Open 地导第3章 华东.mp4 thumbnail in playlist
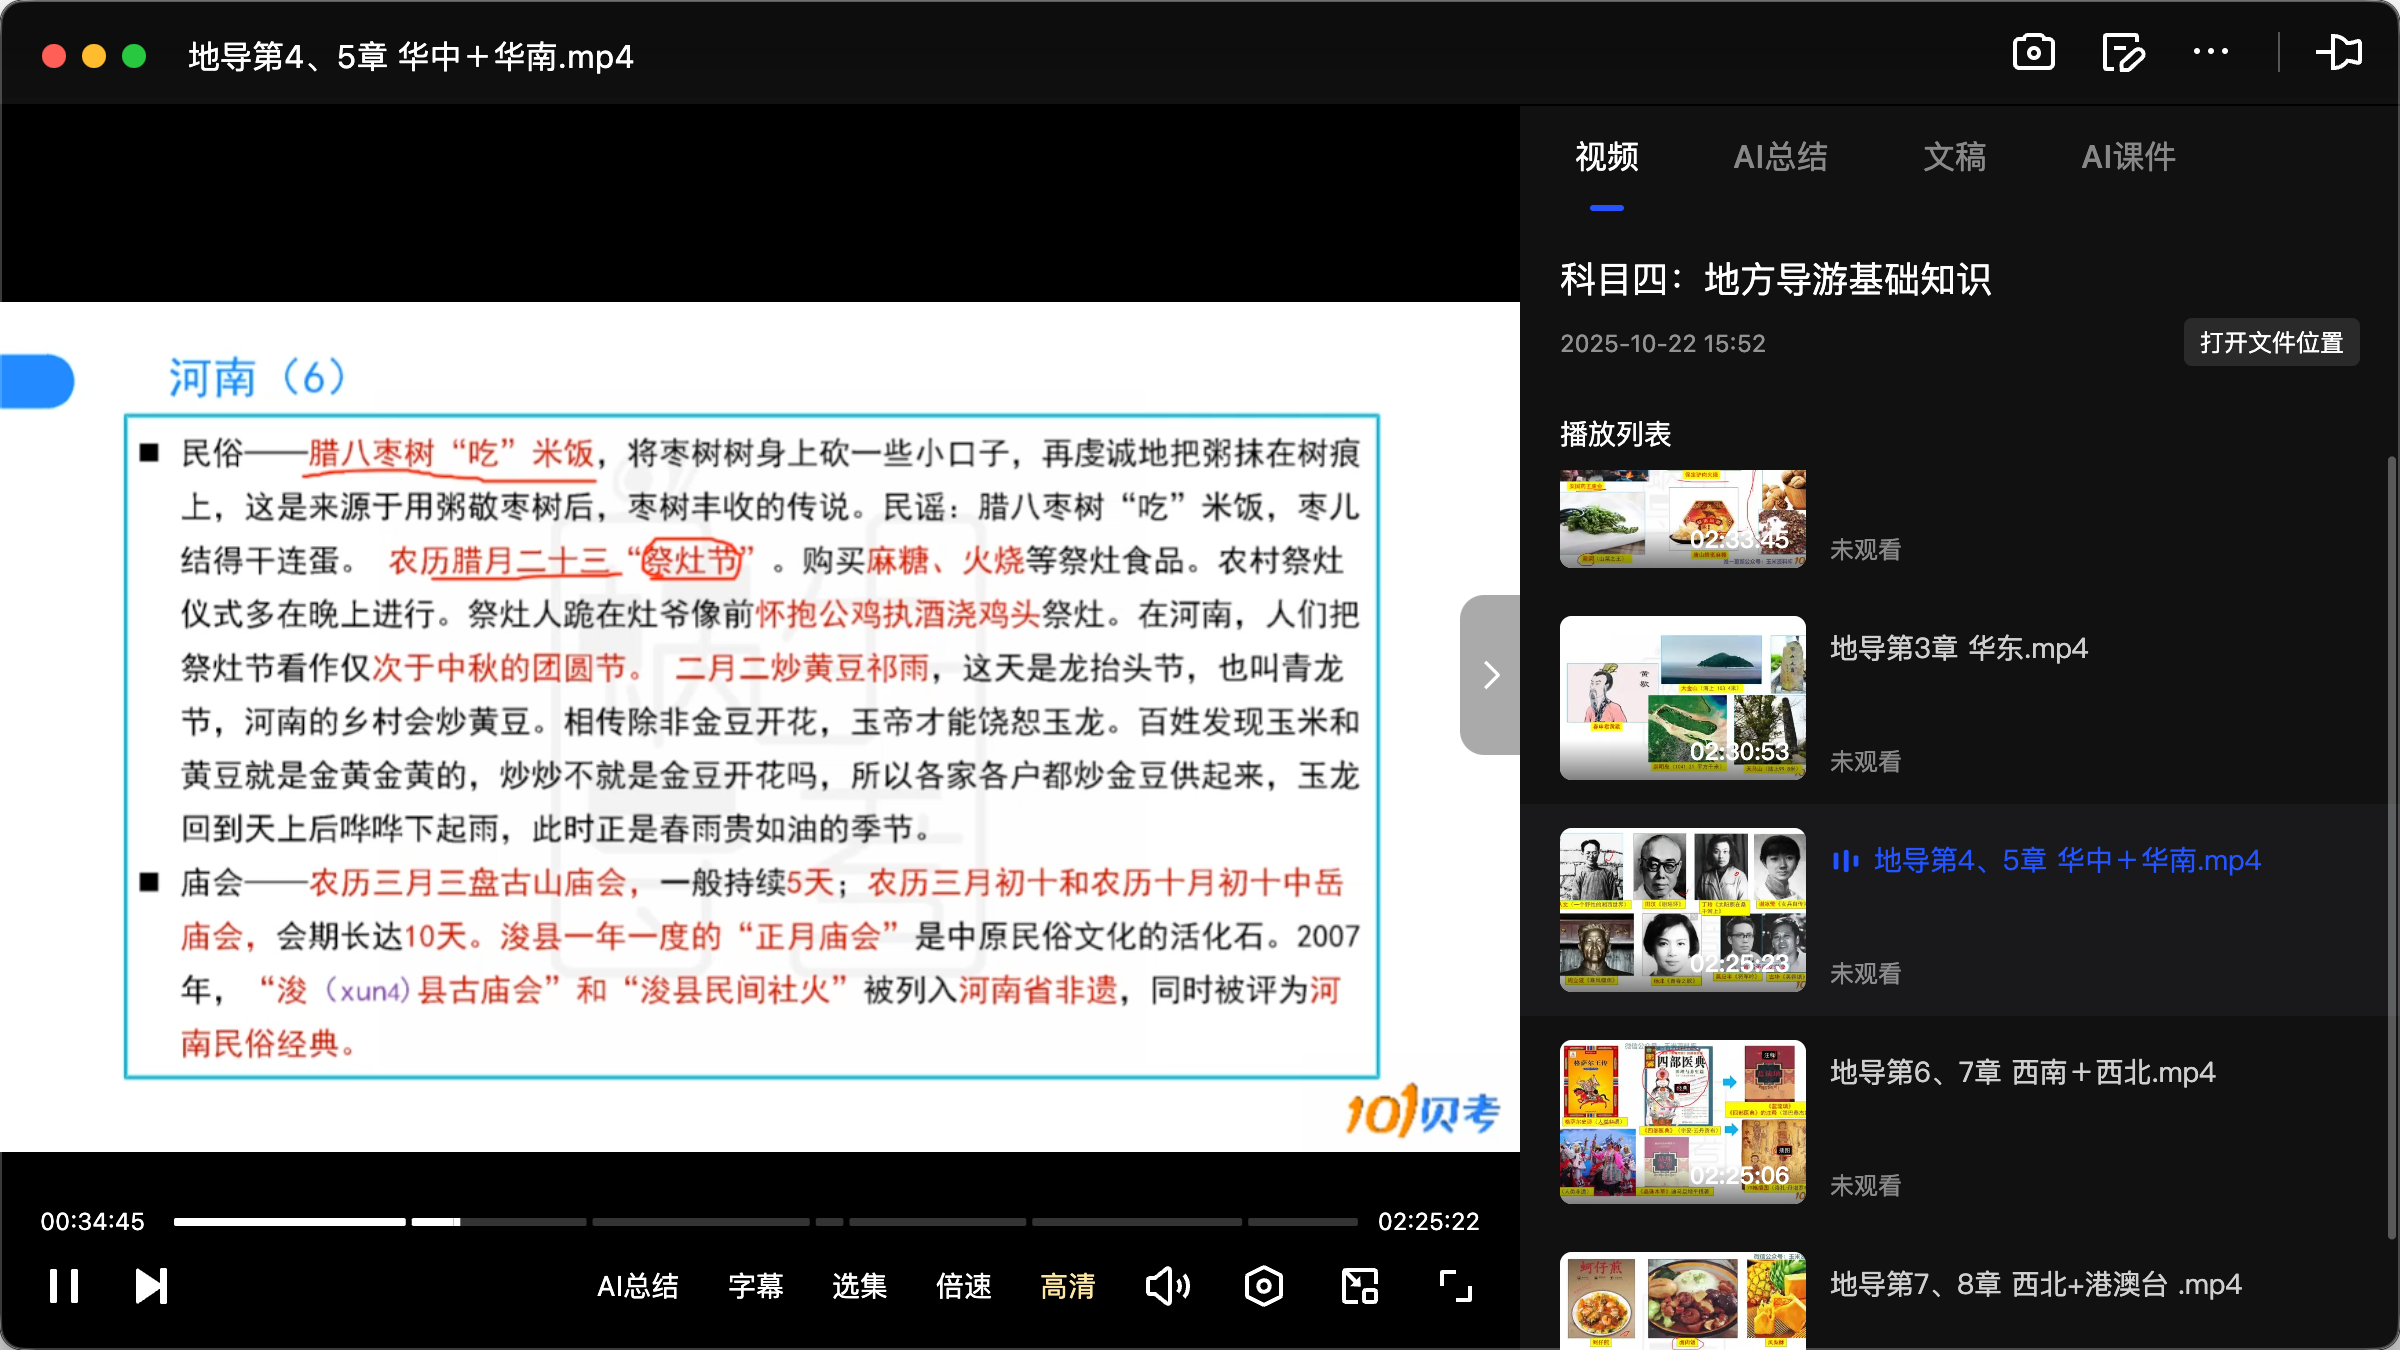The image size is (2400, 1350). click(1681, 698)
